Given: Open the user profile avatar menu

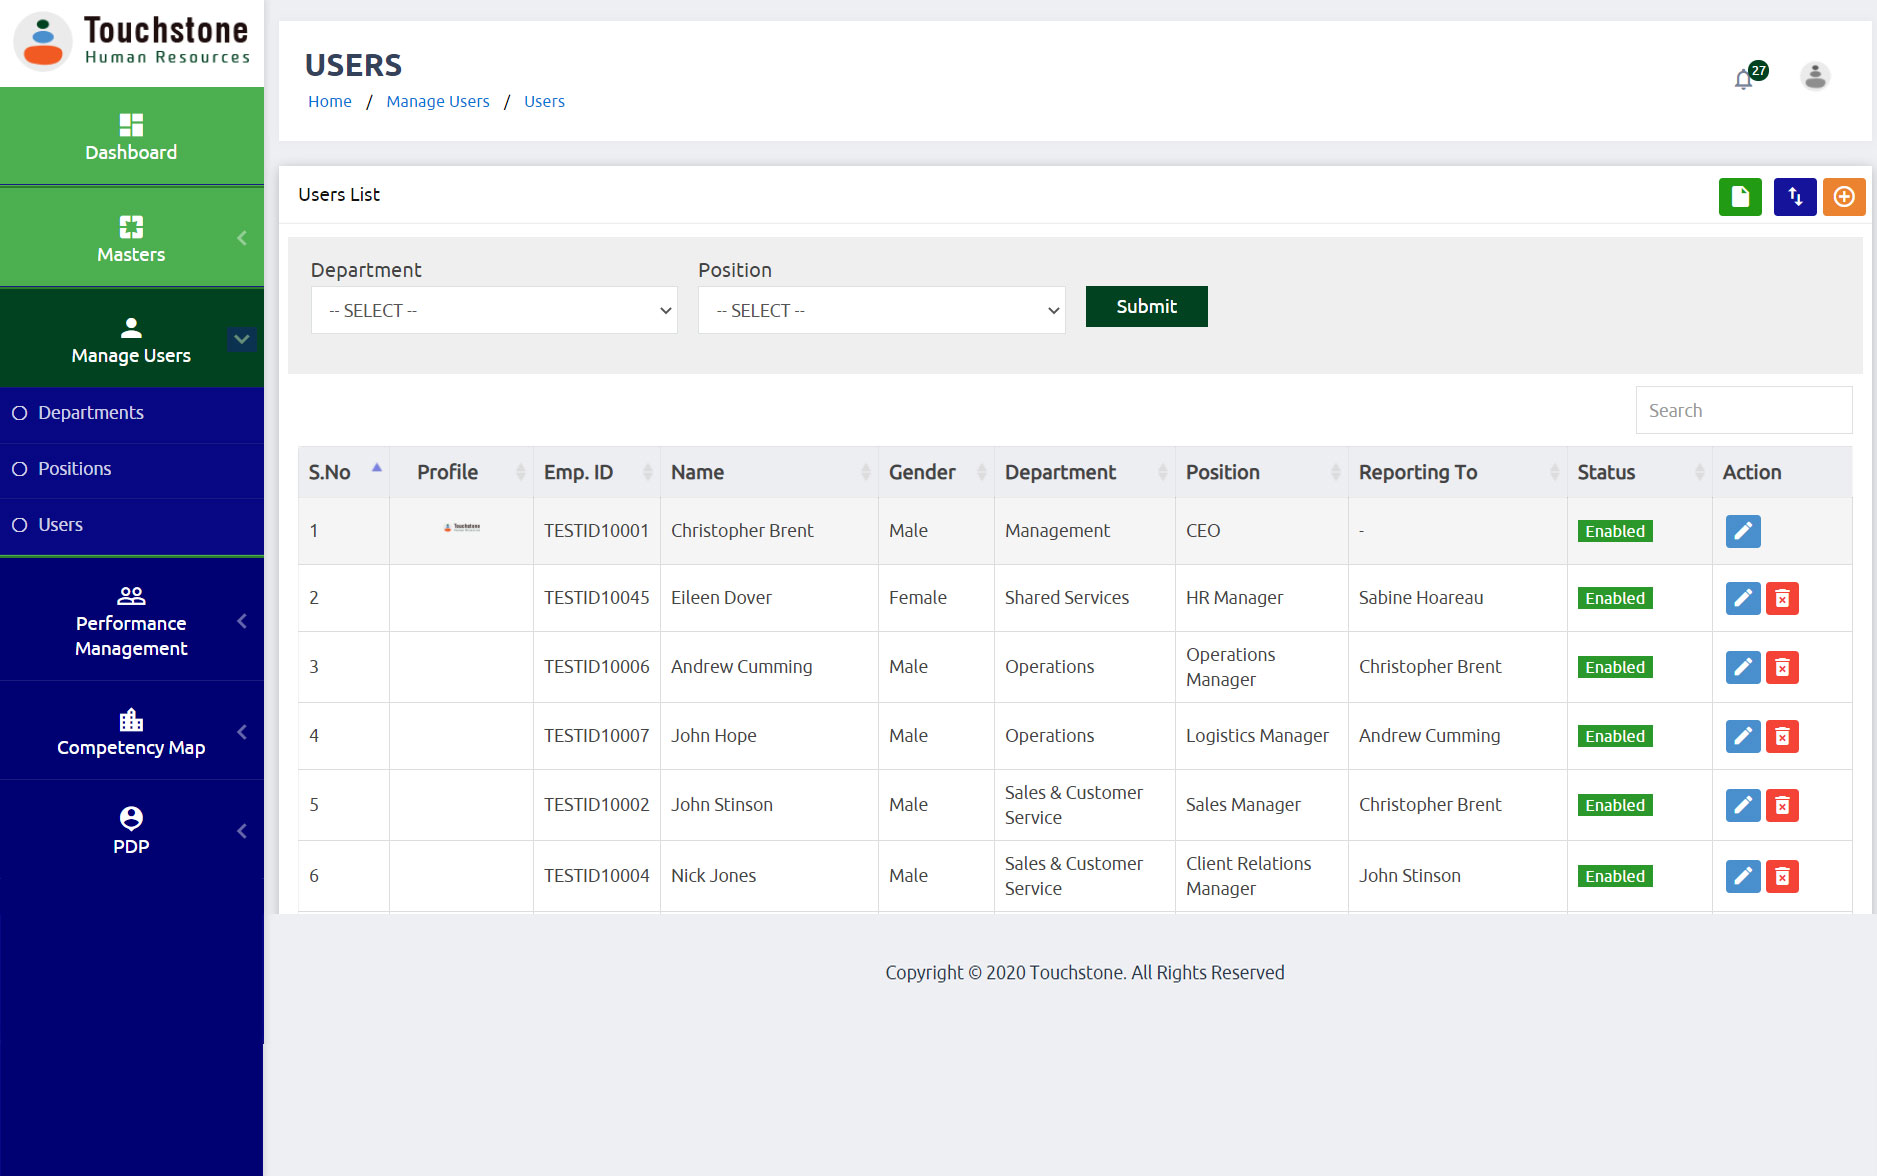Looking at the screenshot, I should 1814,76.
